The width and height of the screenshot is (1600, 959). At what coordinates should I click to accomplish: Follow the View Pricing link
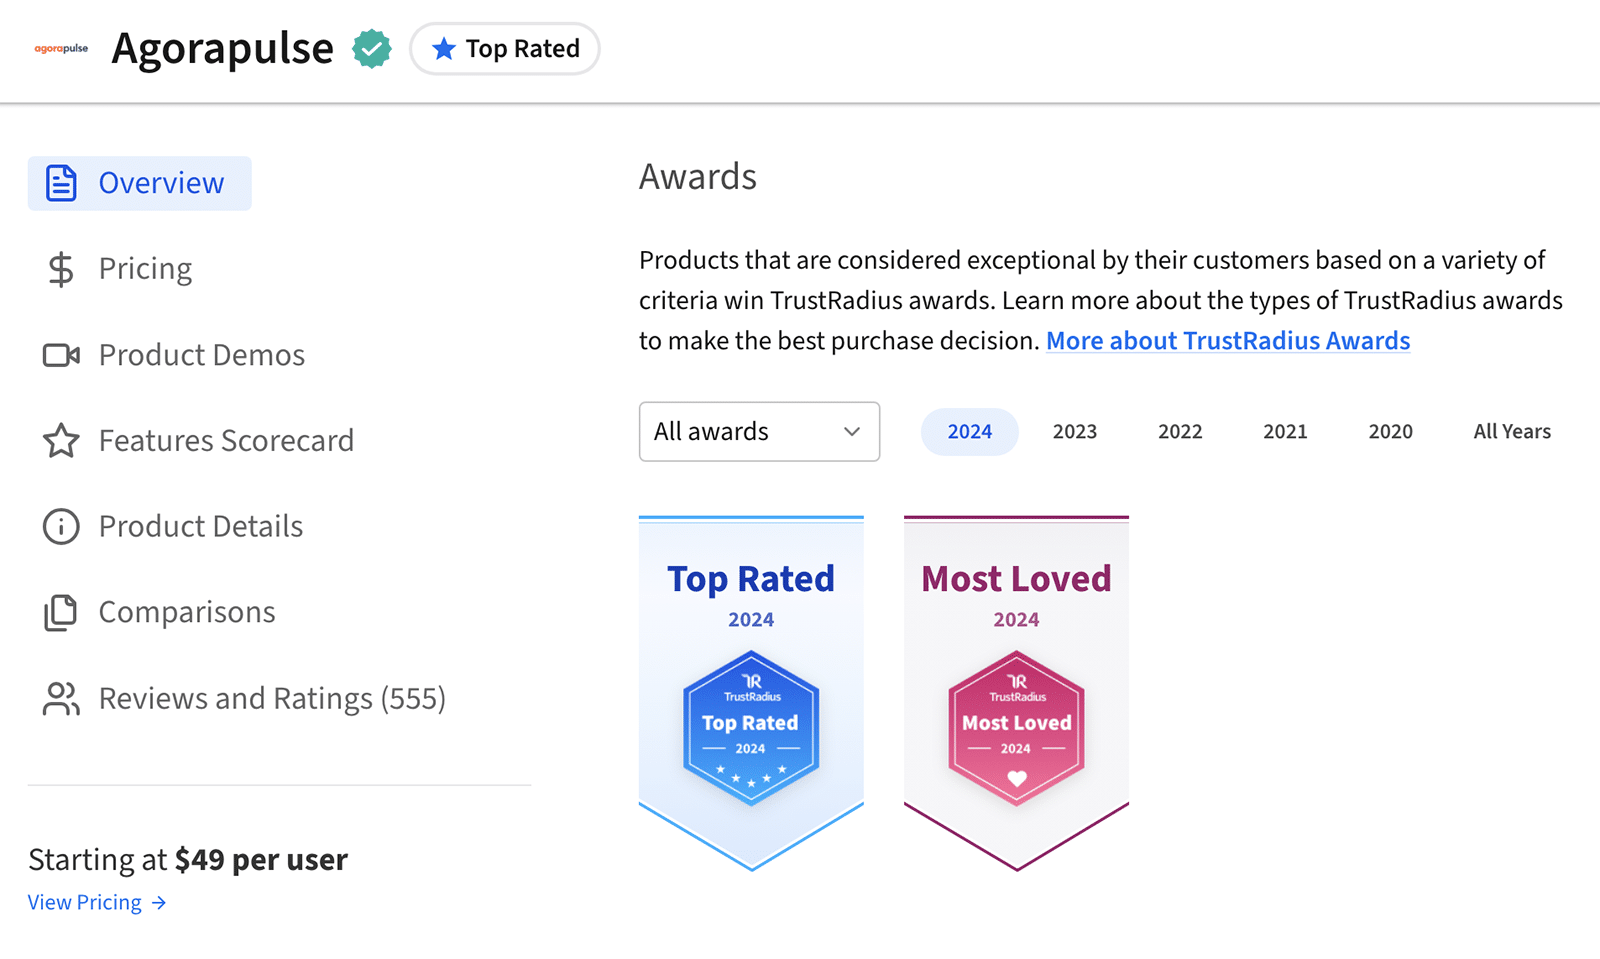pyautogui.click(x=96, y=902)
